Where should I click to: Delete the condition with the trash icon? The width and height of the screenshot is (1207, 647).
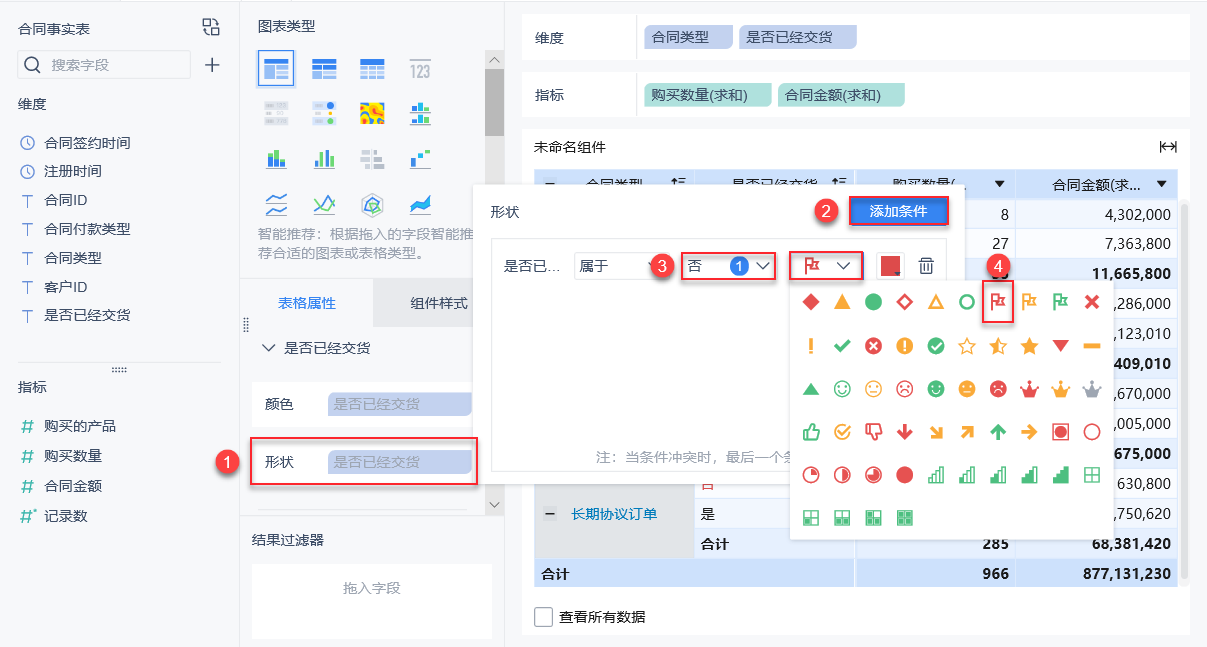click(x=927, y=265)
